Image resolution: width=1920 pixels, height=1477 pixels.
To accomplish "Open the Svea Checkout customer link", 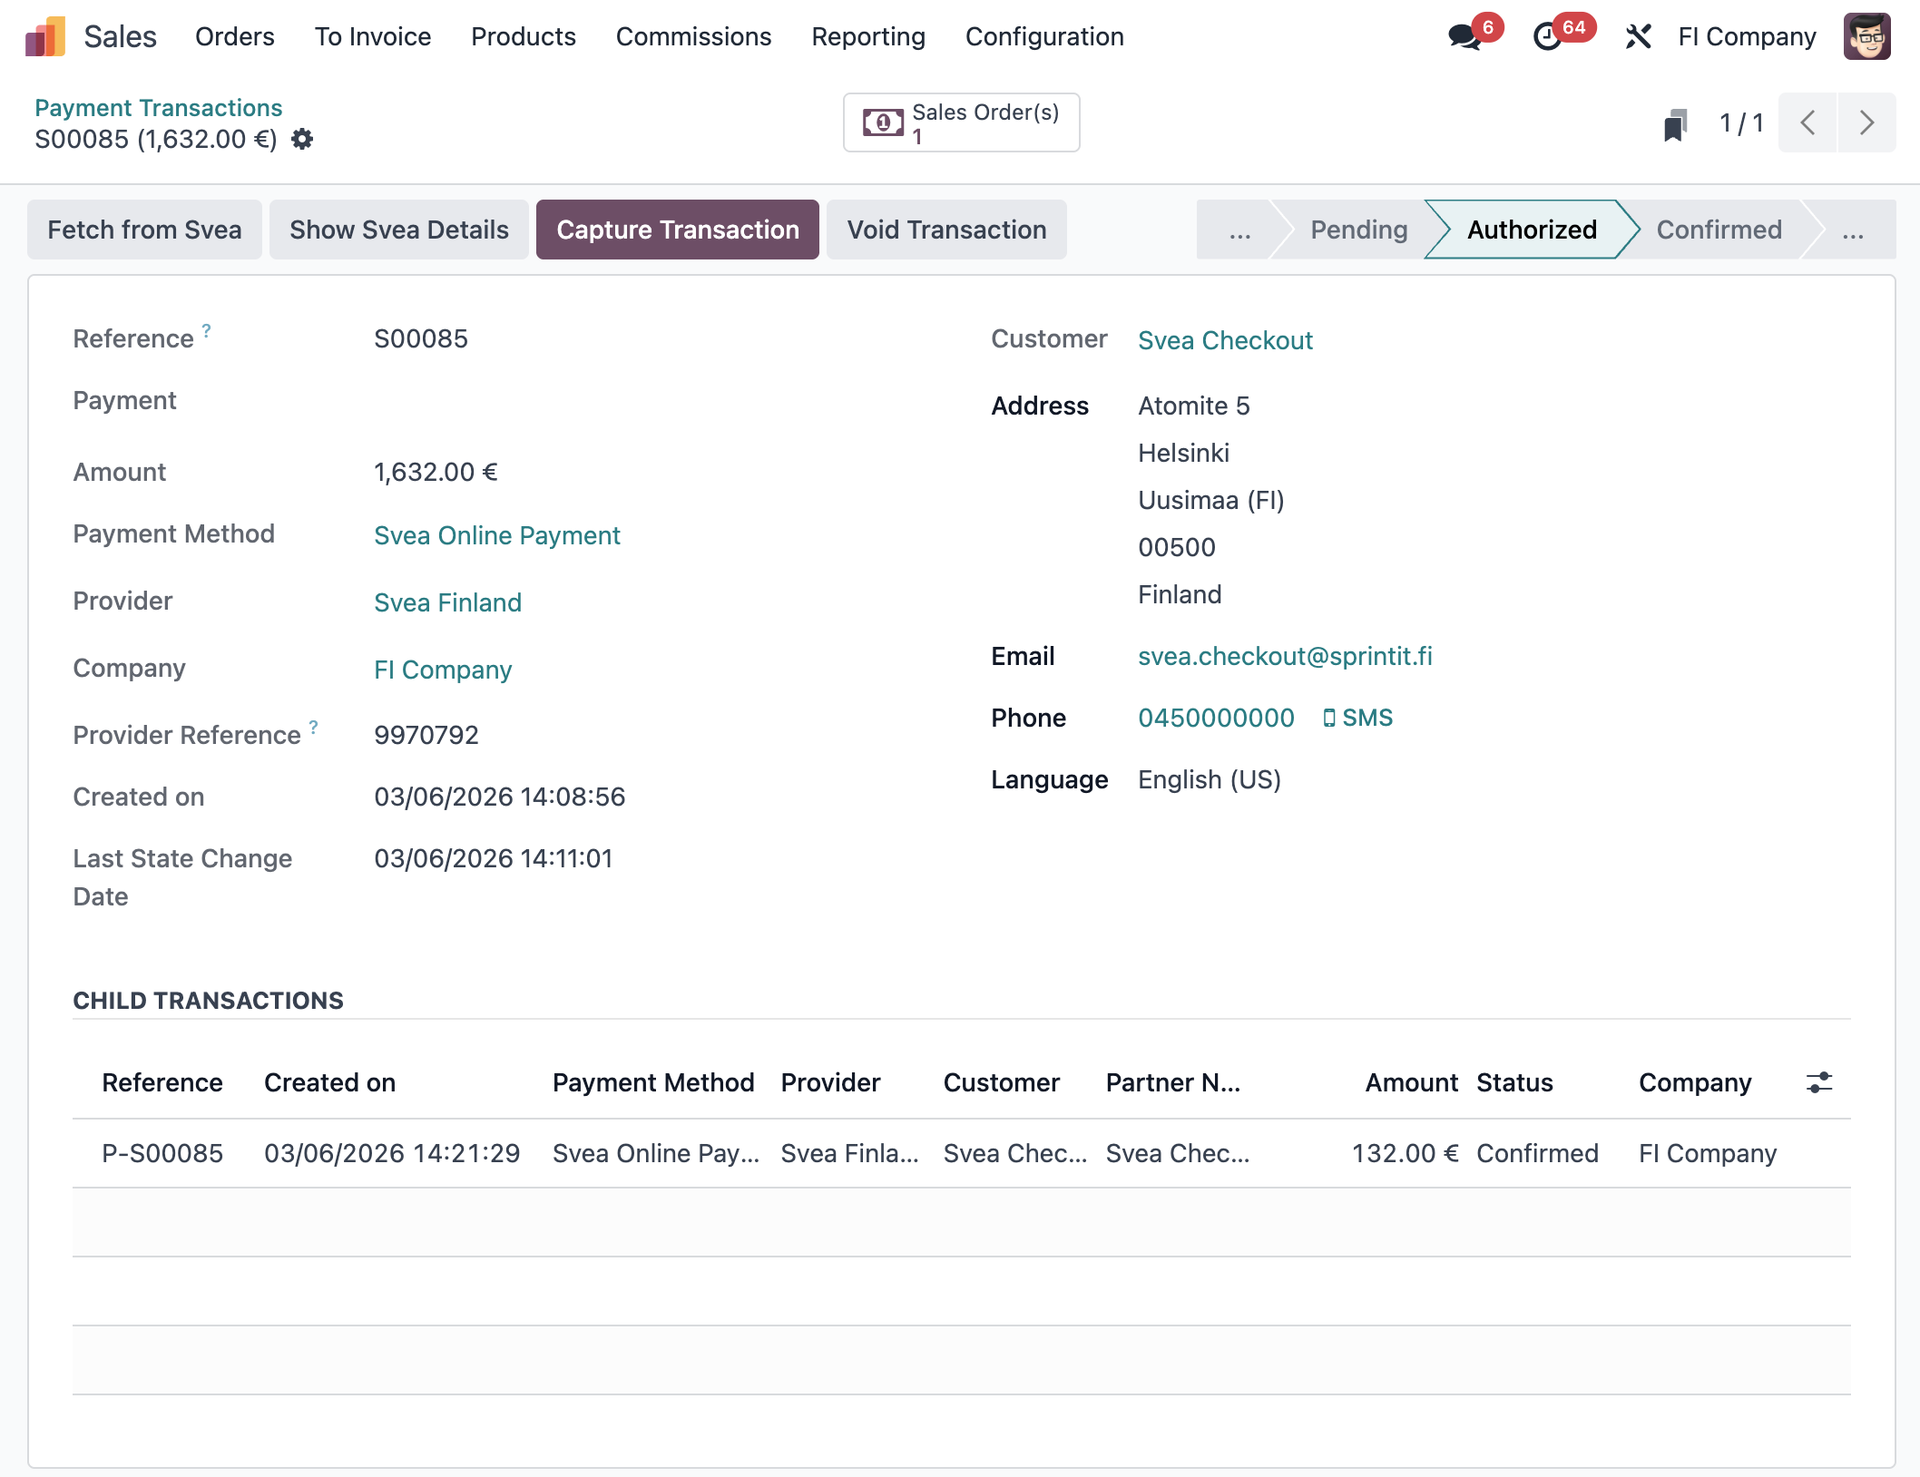I will [1225, 341].
